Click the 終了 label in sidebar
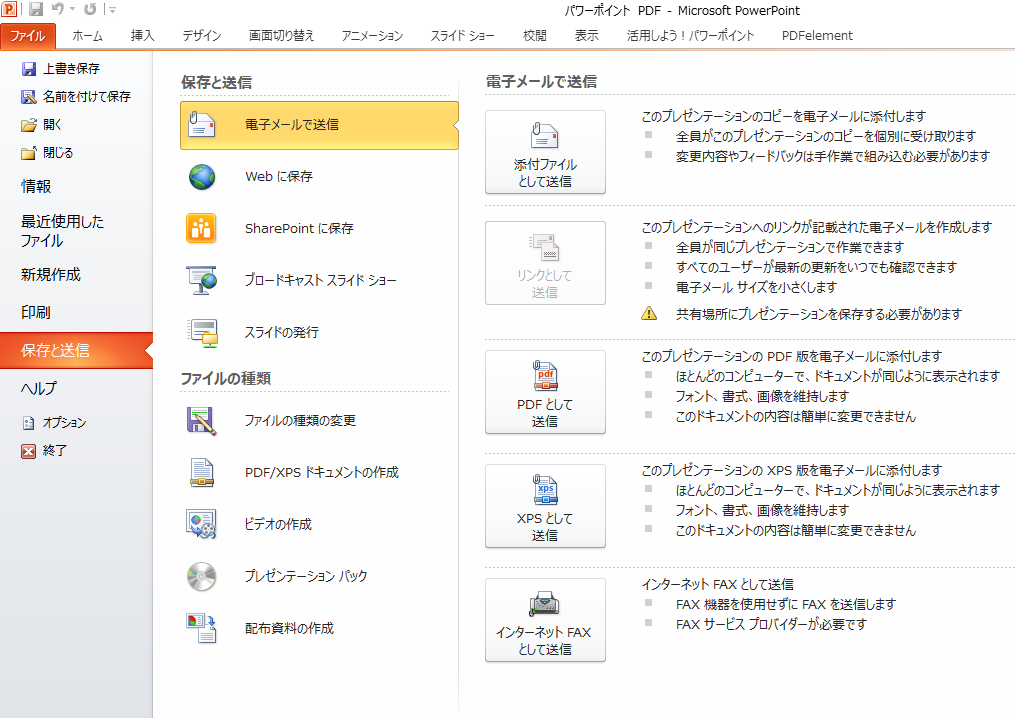 [x=55, y=451]
